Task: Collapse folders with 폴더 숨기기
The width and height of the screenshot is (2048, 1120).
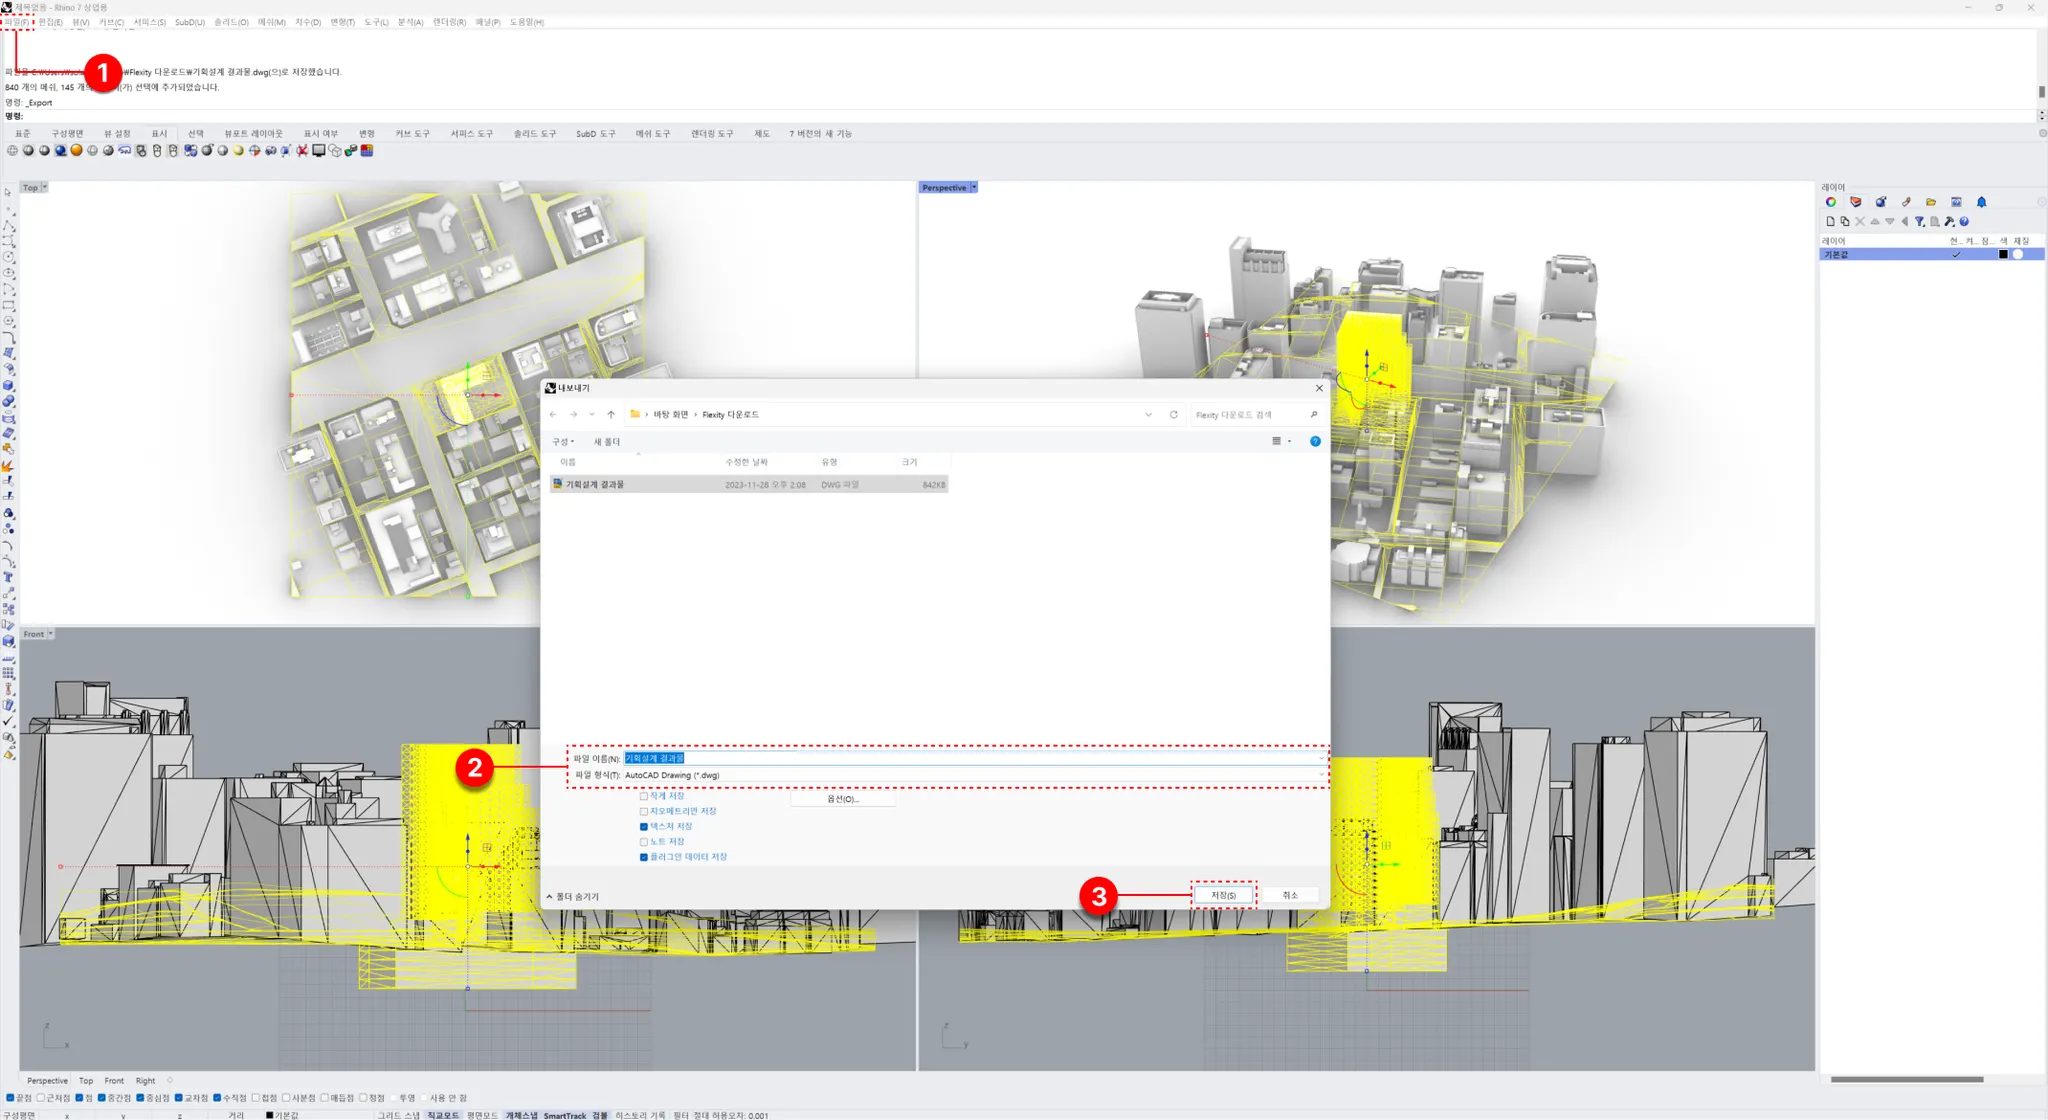Action: point(573,897)
